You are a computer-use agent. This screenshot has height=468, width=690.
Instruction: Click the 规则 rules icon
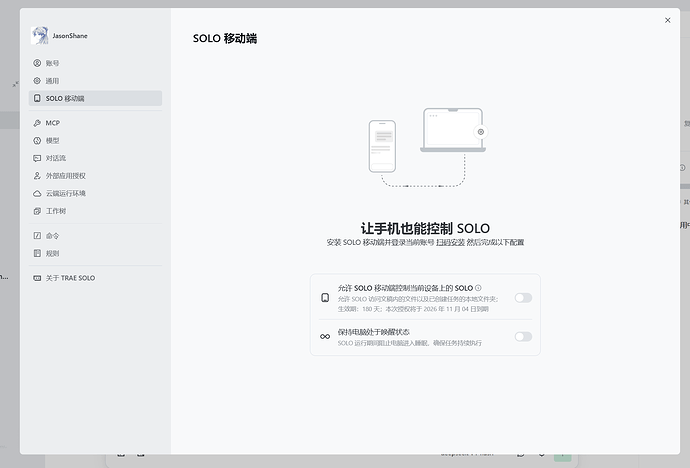[x=37, y=253]
